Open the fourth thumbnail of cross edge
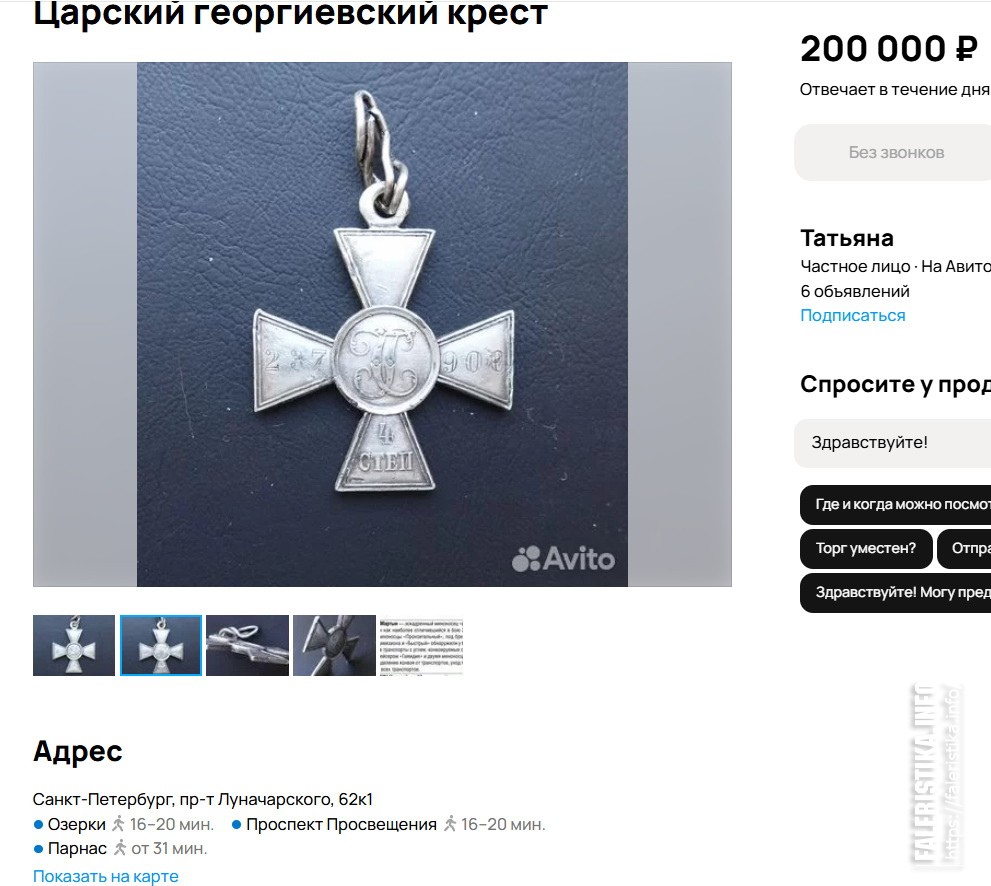Image resolution: width=991 pixels, height=886 pixels. (x=334, y=645)
